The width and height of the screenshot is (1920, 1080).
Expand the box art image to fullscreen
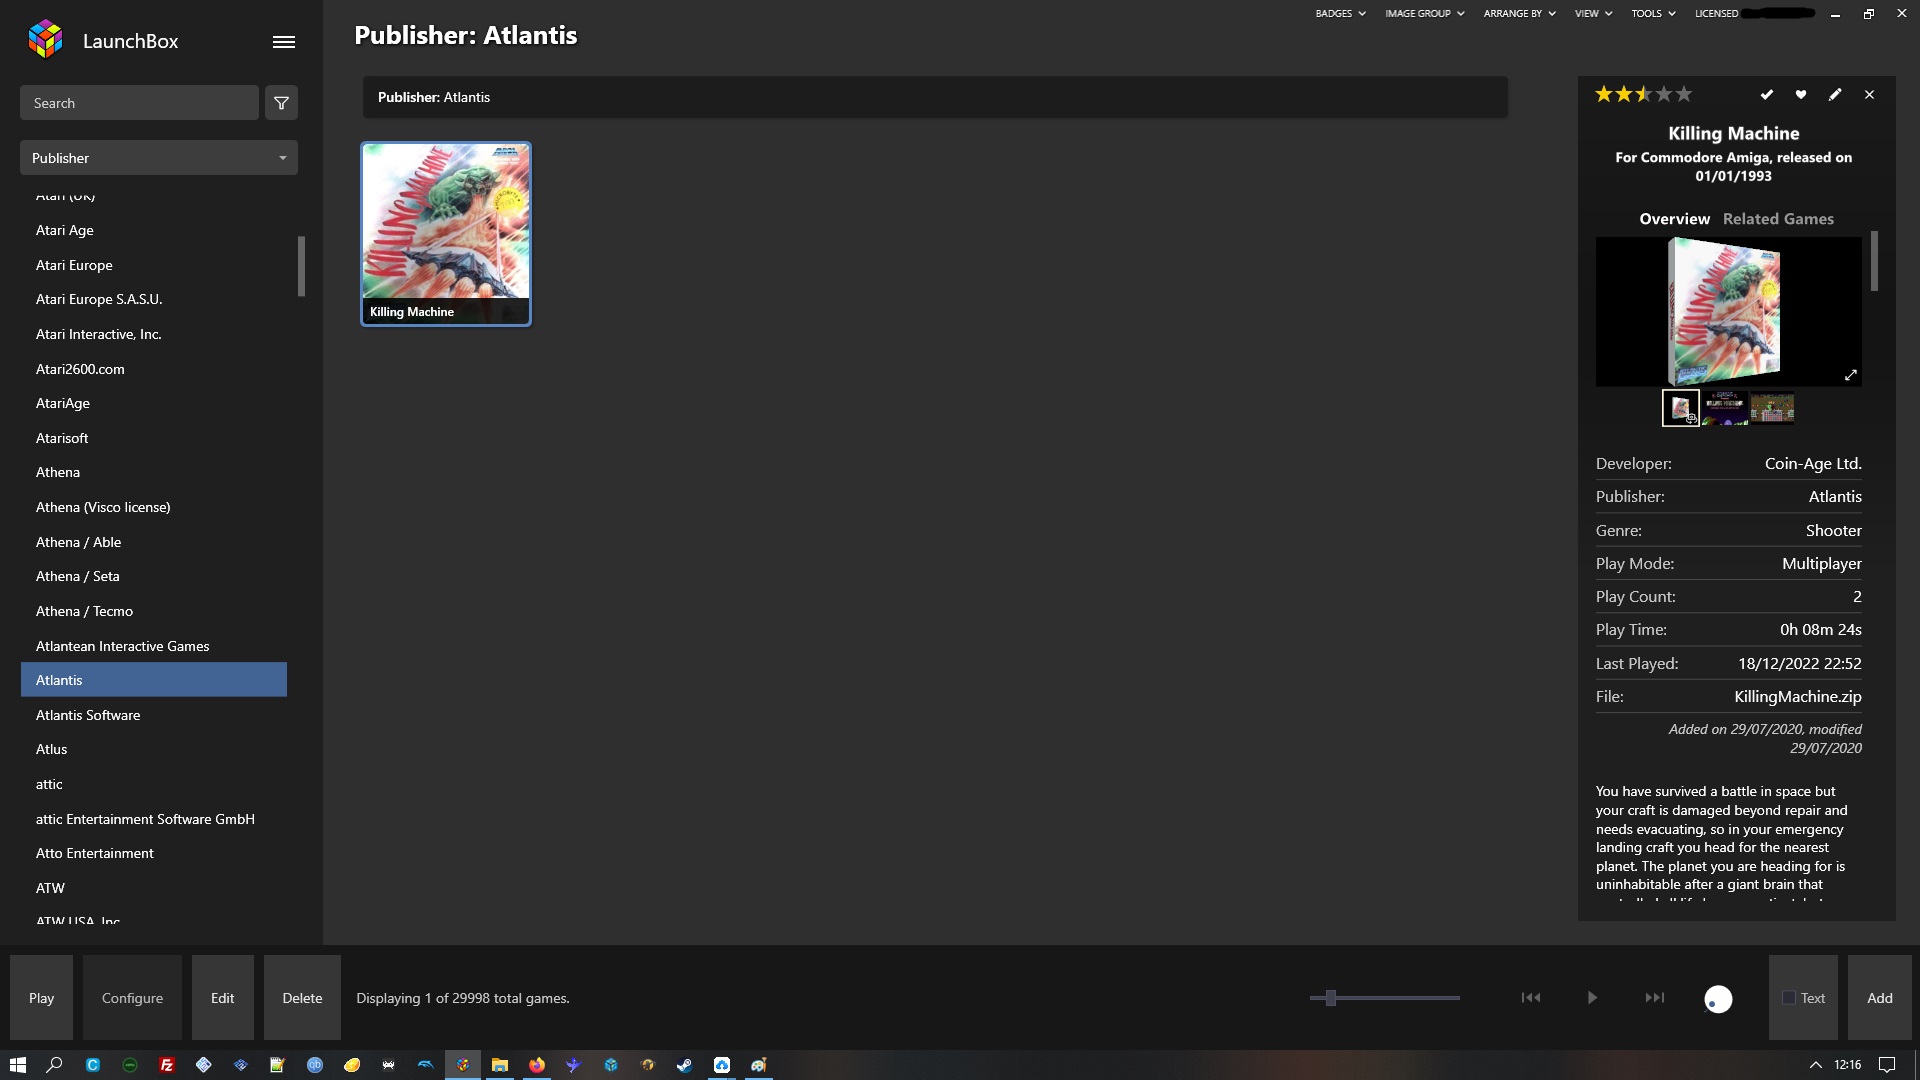pos(1851,375)
